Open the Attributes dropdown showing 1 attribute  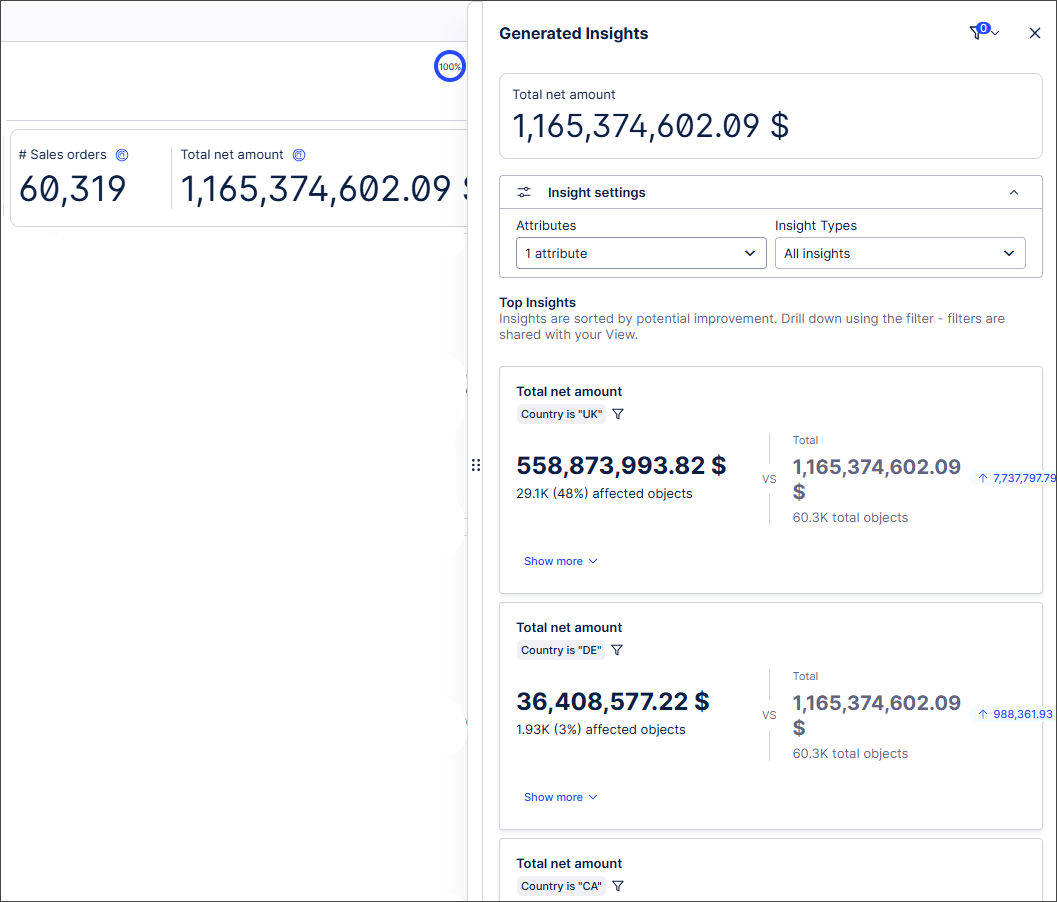(641, 253)
